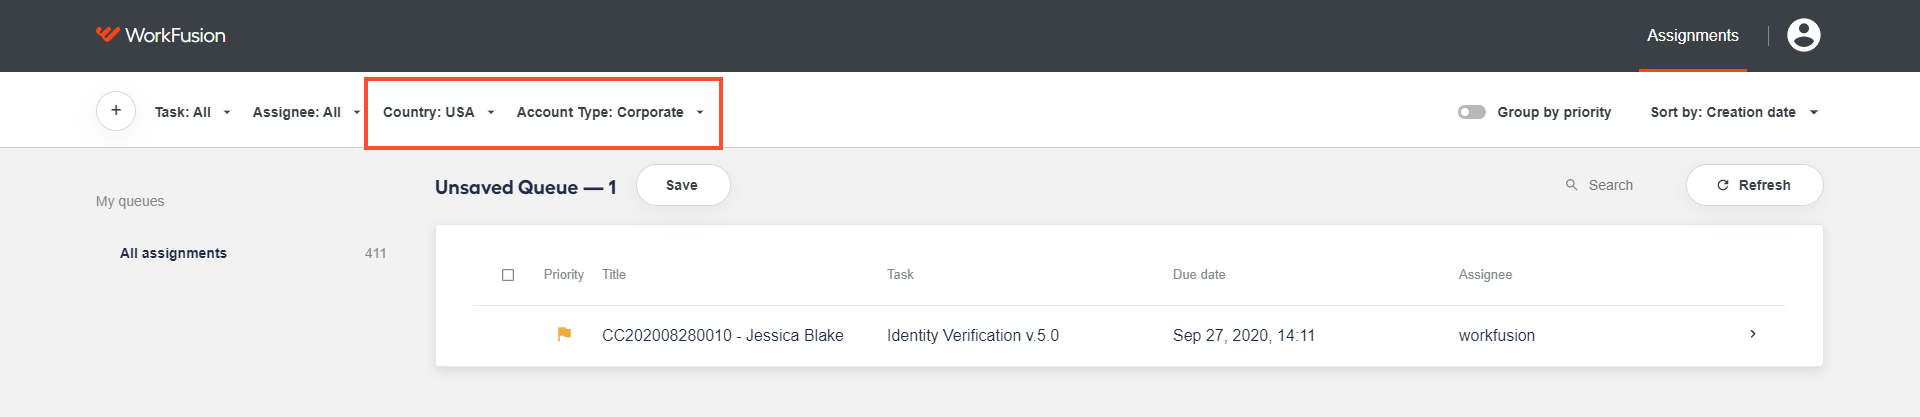Screen dimensions: 1920x417
Task: Click the search magnifier icon
Action: [1571, 185]
